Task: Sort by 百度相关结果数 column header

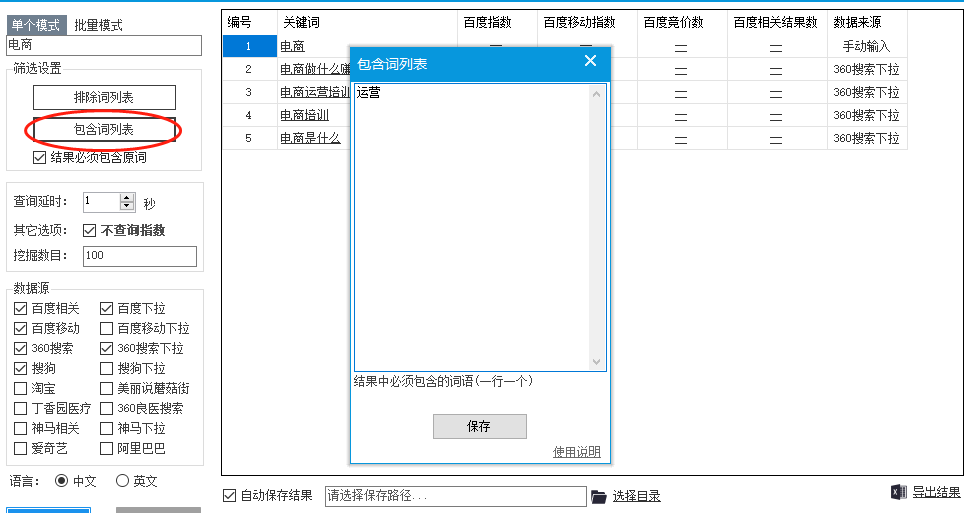Action: tap(777, 23)
